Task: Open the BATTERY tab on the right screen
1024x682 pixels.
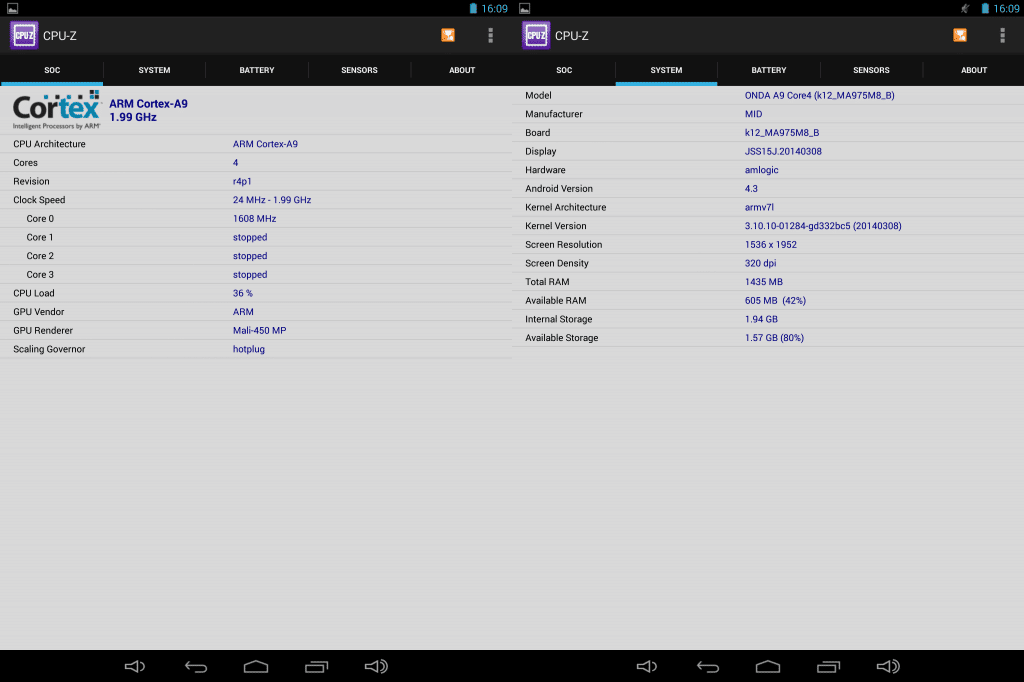Action: [769, 70]
